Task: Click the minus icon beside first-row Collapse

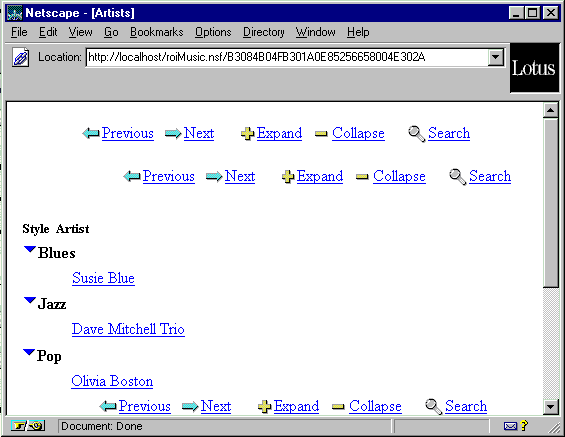Action: coord(321,134)
